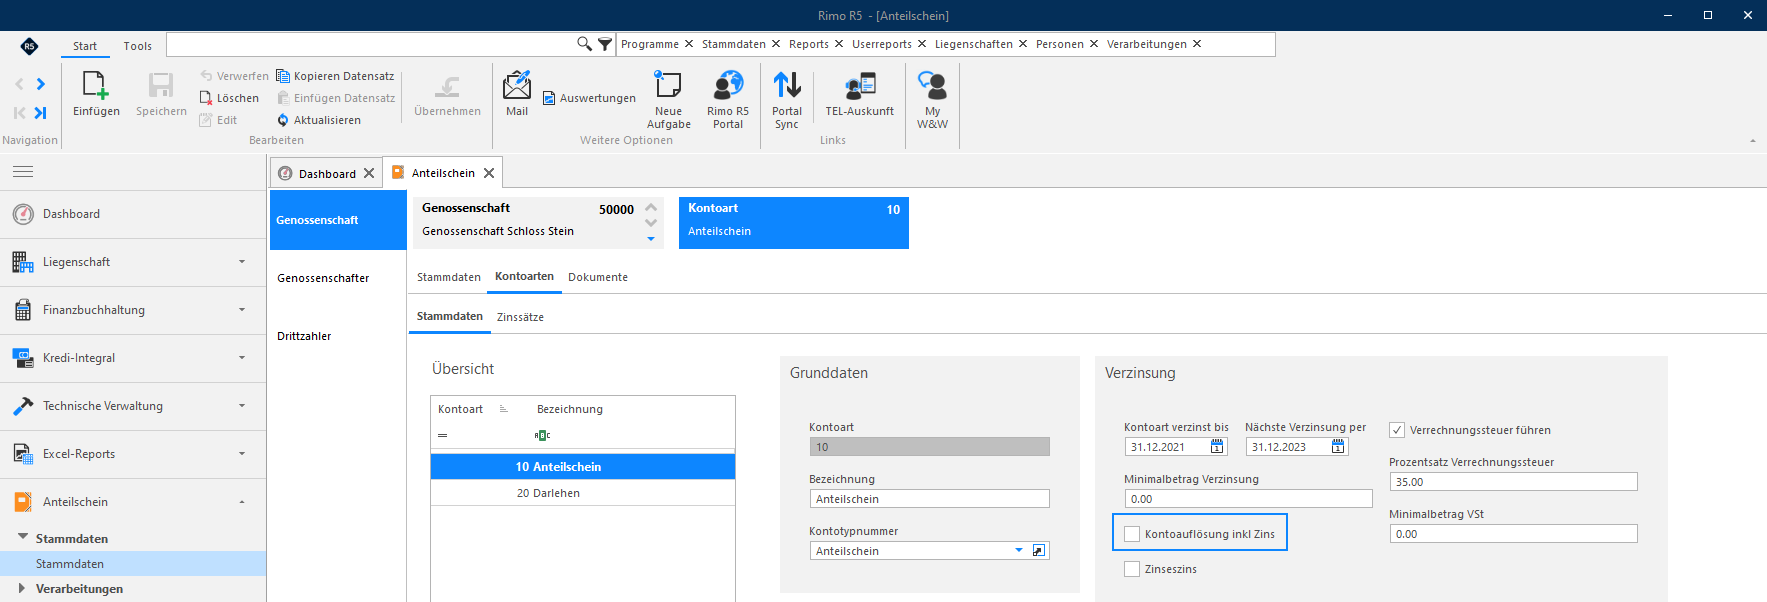Open Genossenschaft selector dropdown arrow
This screenshot has width=1767, height=602.
pyautogui.click(x=651, y=239)
